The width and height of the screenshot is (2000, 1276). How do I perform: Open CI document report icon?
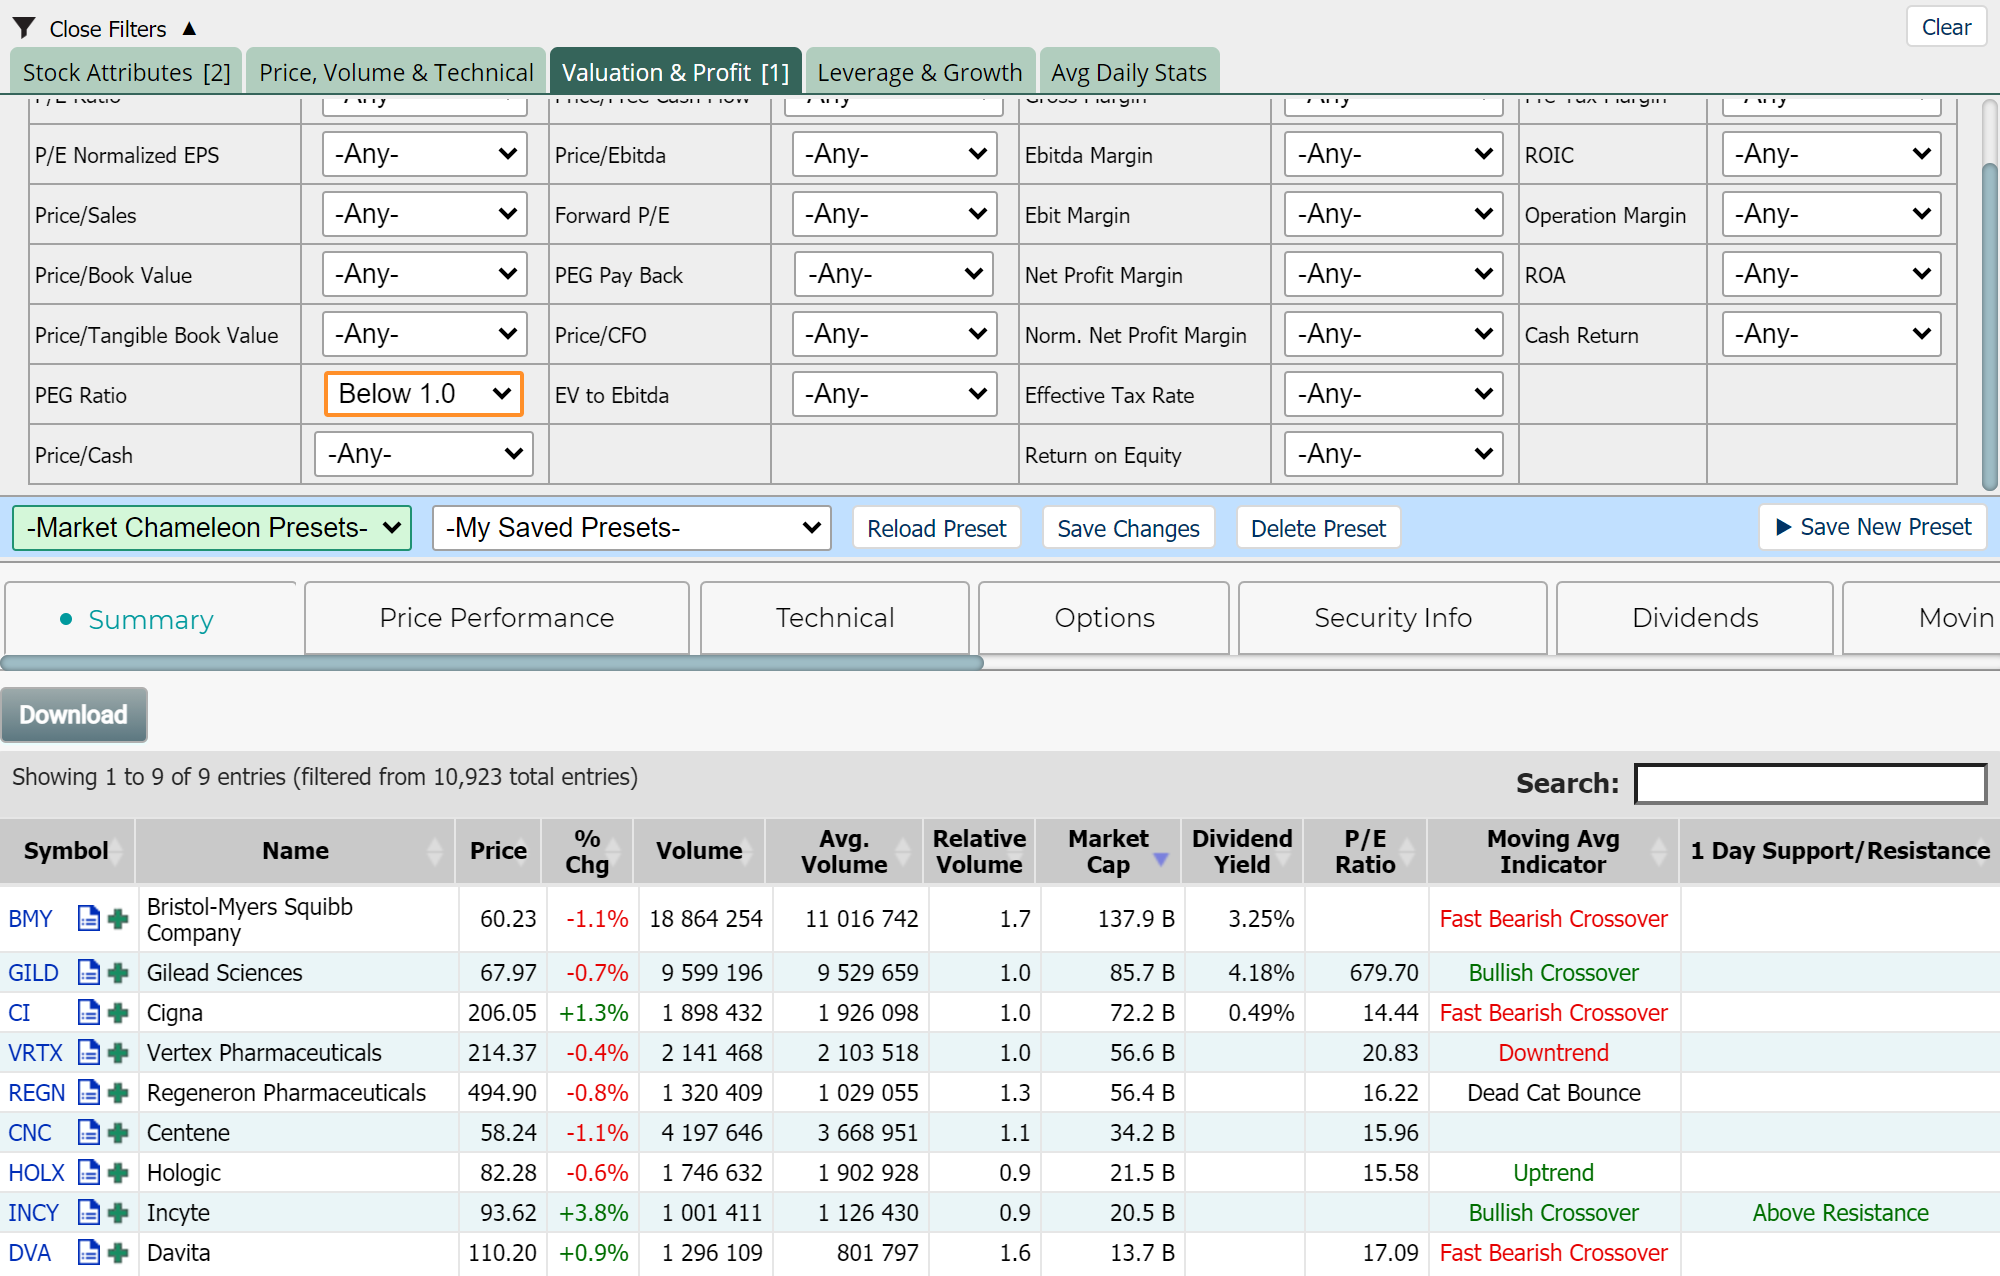89,1012
